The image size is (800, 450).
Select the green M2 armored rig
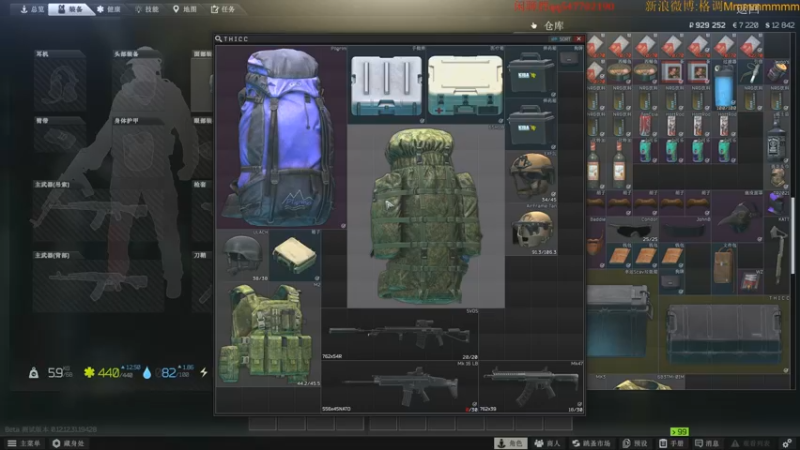[268, 334]
